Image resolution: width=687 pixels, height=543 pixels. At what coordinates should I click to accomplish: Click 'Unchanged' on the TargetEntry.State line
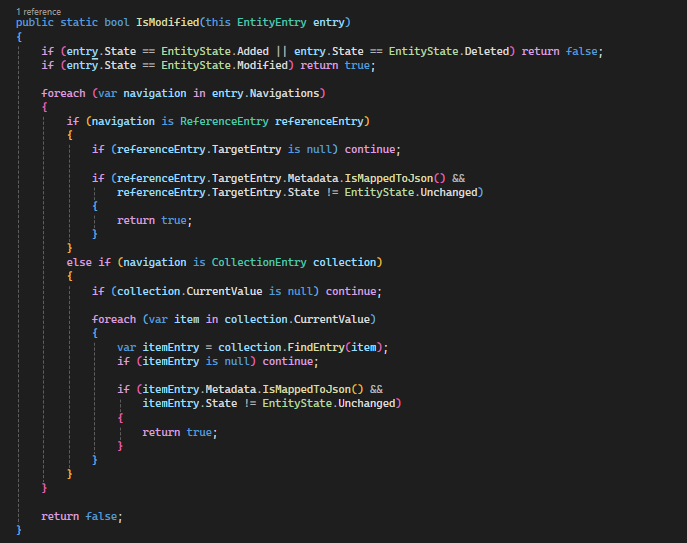tap(449, 192)
